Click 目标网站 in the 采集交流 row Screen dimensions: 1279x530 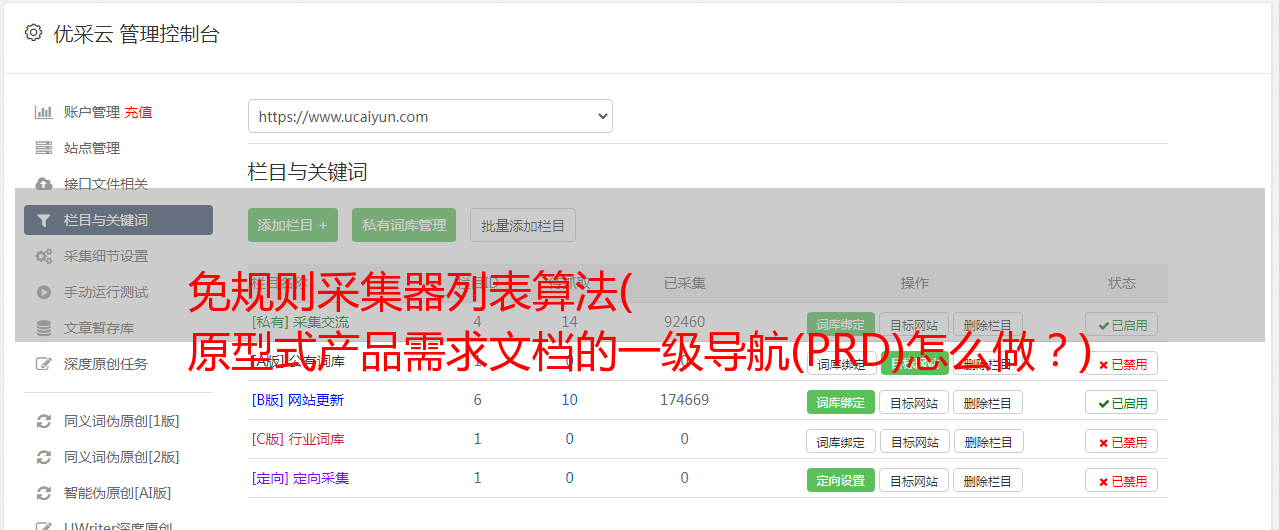click(x=915, y=325)
